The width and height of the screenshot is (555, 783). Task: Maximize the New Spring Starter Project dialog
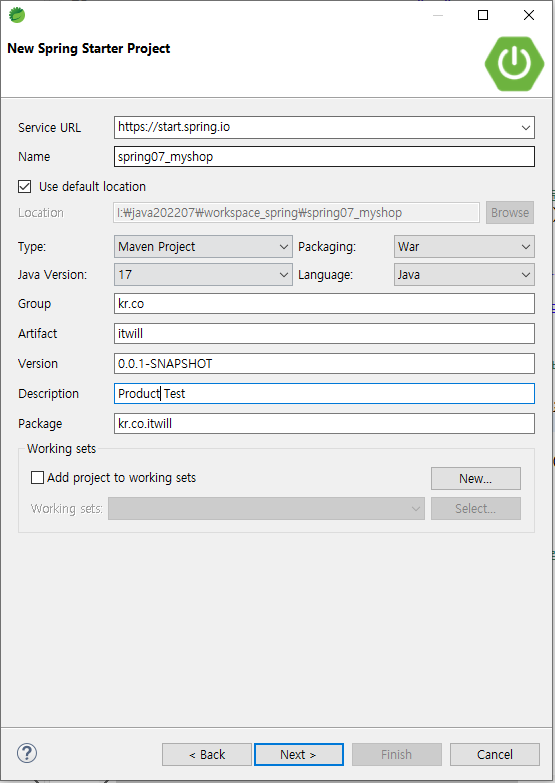(483, 15)
